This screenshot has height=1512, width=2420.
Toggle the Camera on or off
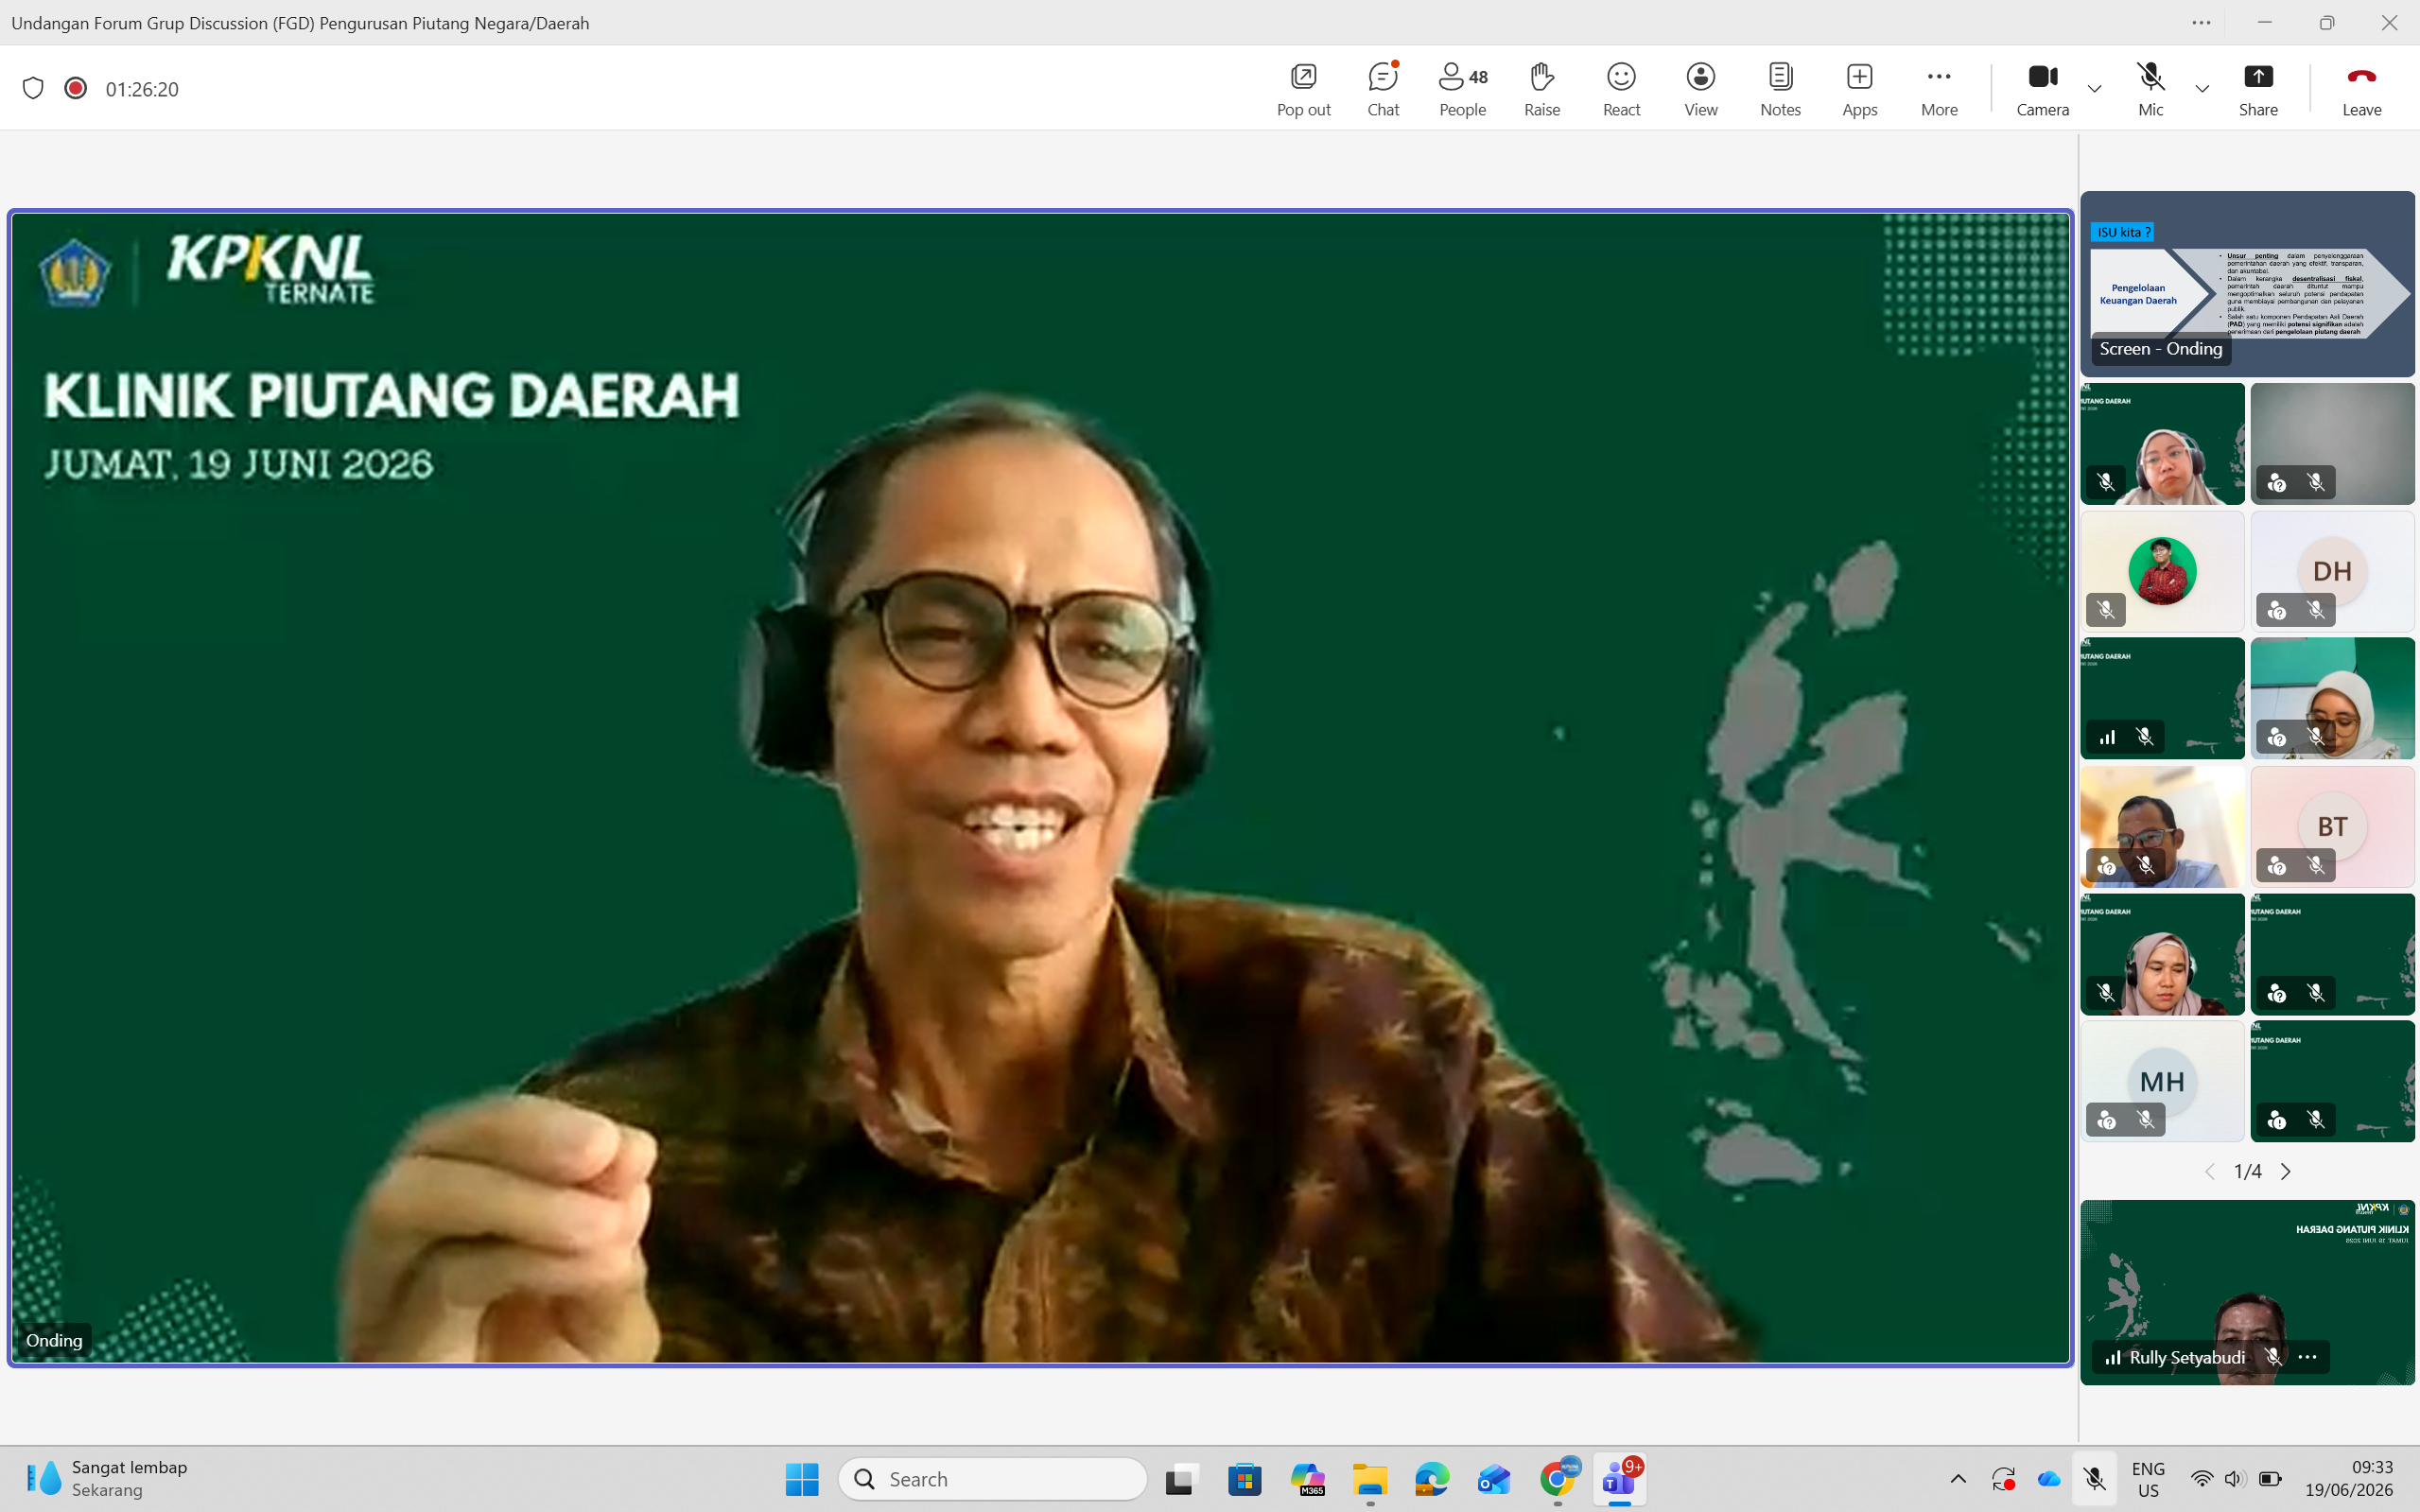(x=2042, y=89)
